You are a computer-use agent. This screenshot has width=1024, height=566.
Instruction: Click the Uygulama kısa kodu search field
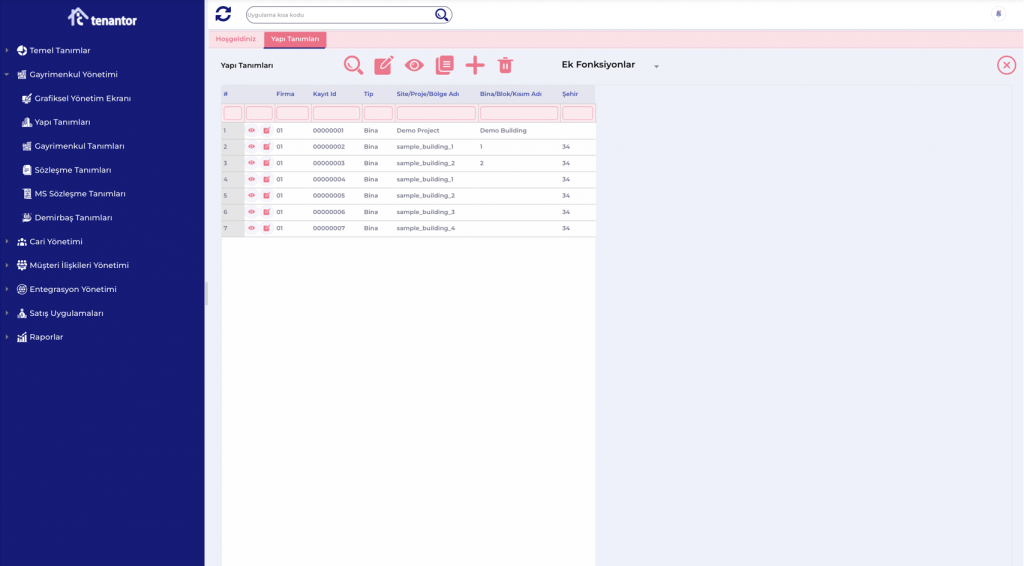tap(338, 15)
